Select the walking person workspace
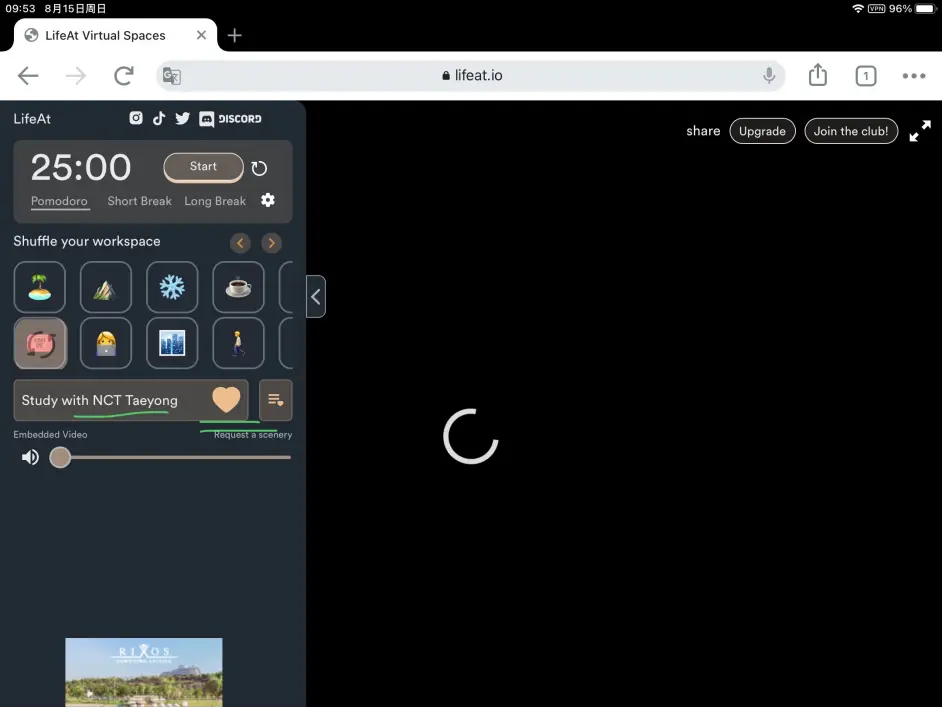 coord(239,343)
